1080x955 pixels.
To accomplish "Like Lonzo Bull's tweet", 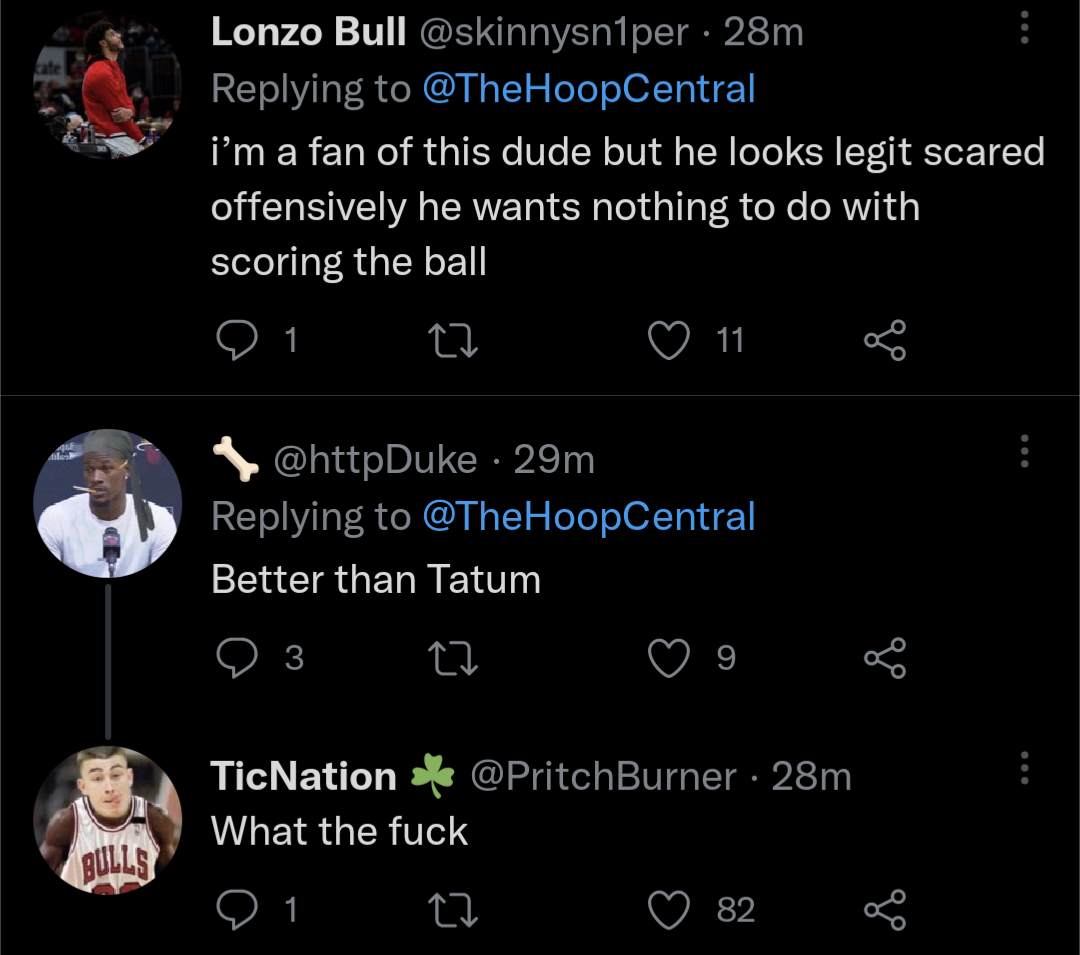I will coord(670,341).
